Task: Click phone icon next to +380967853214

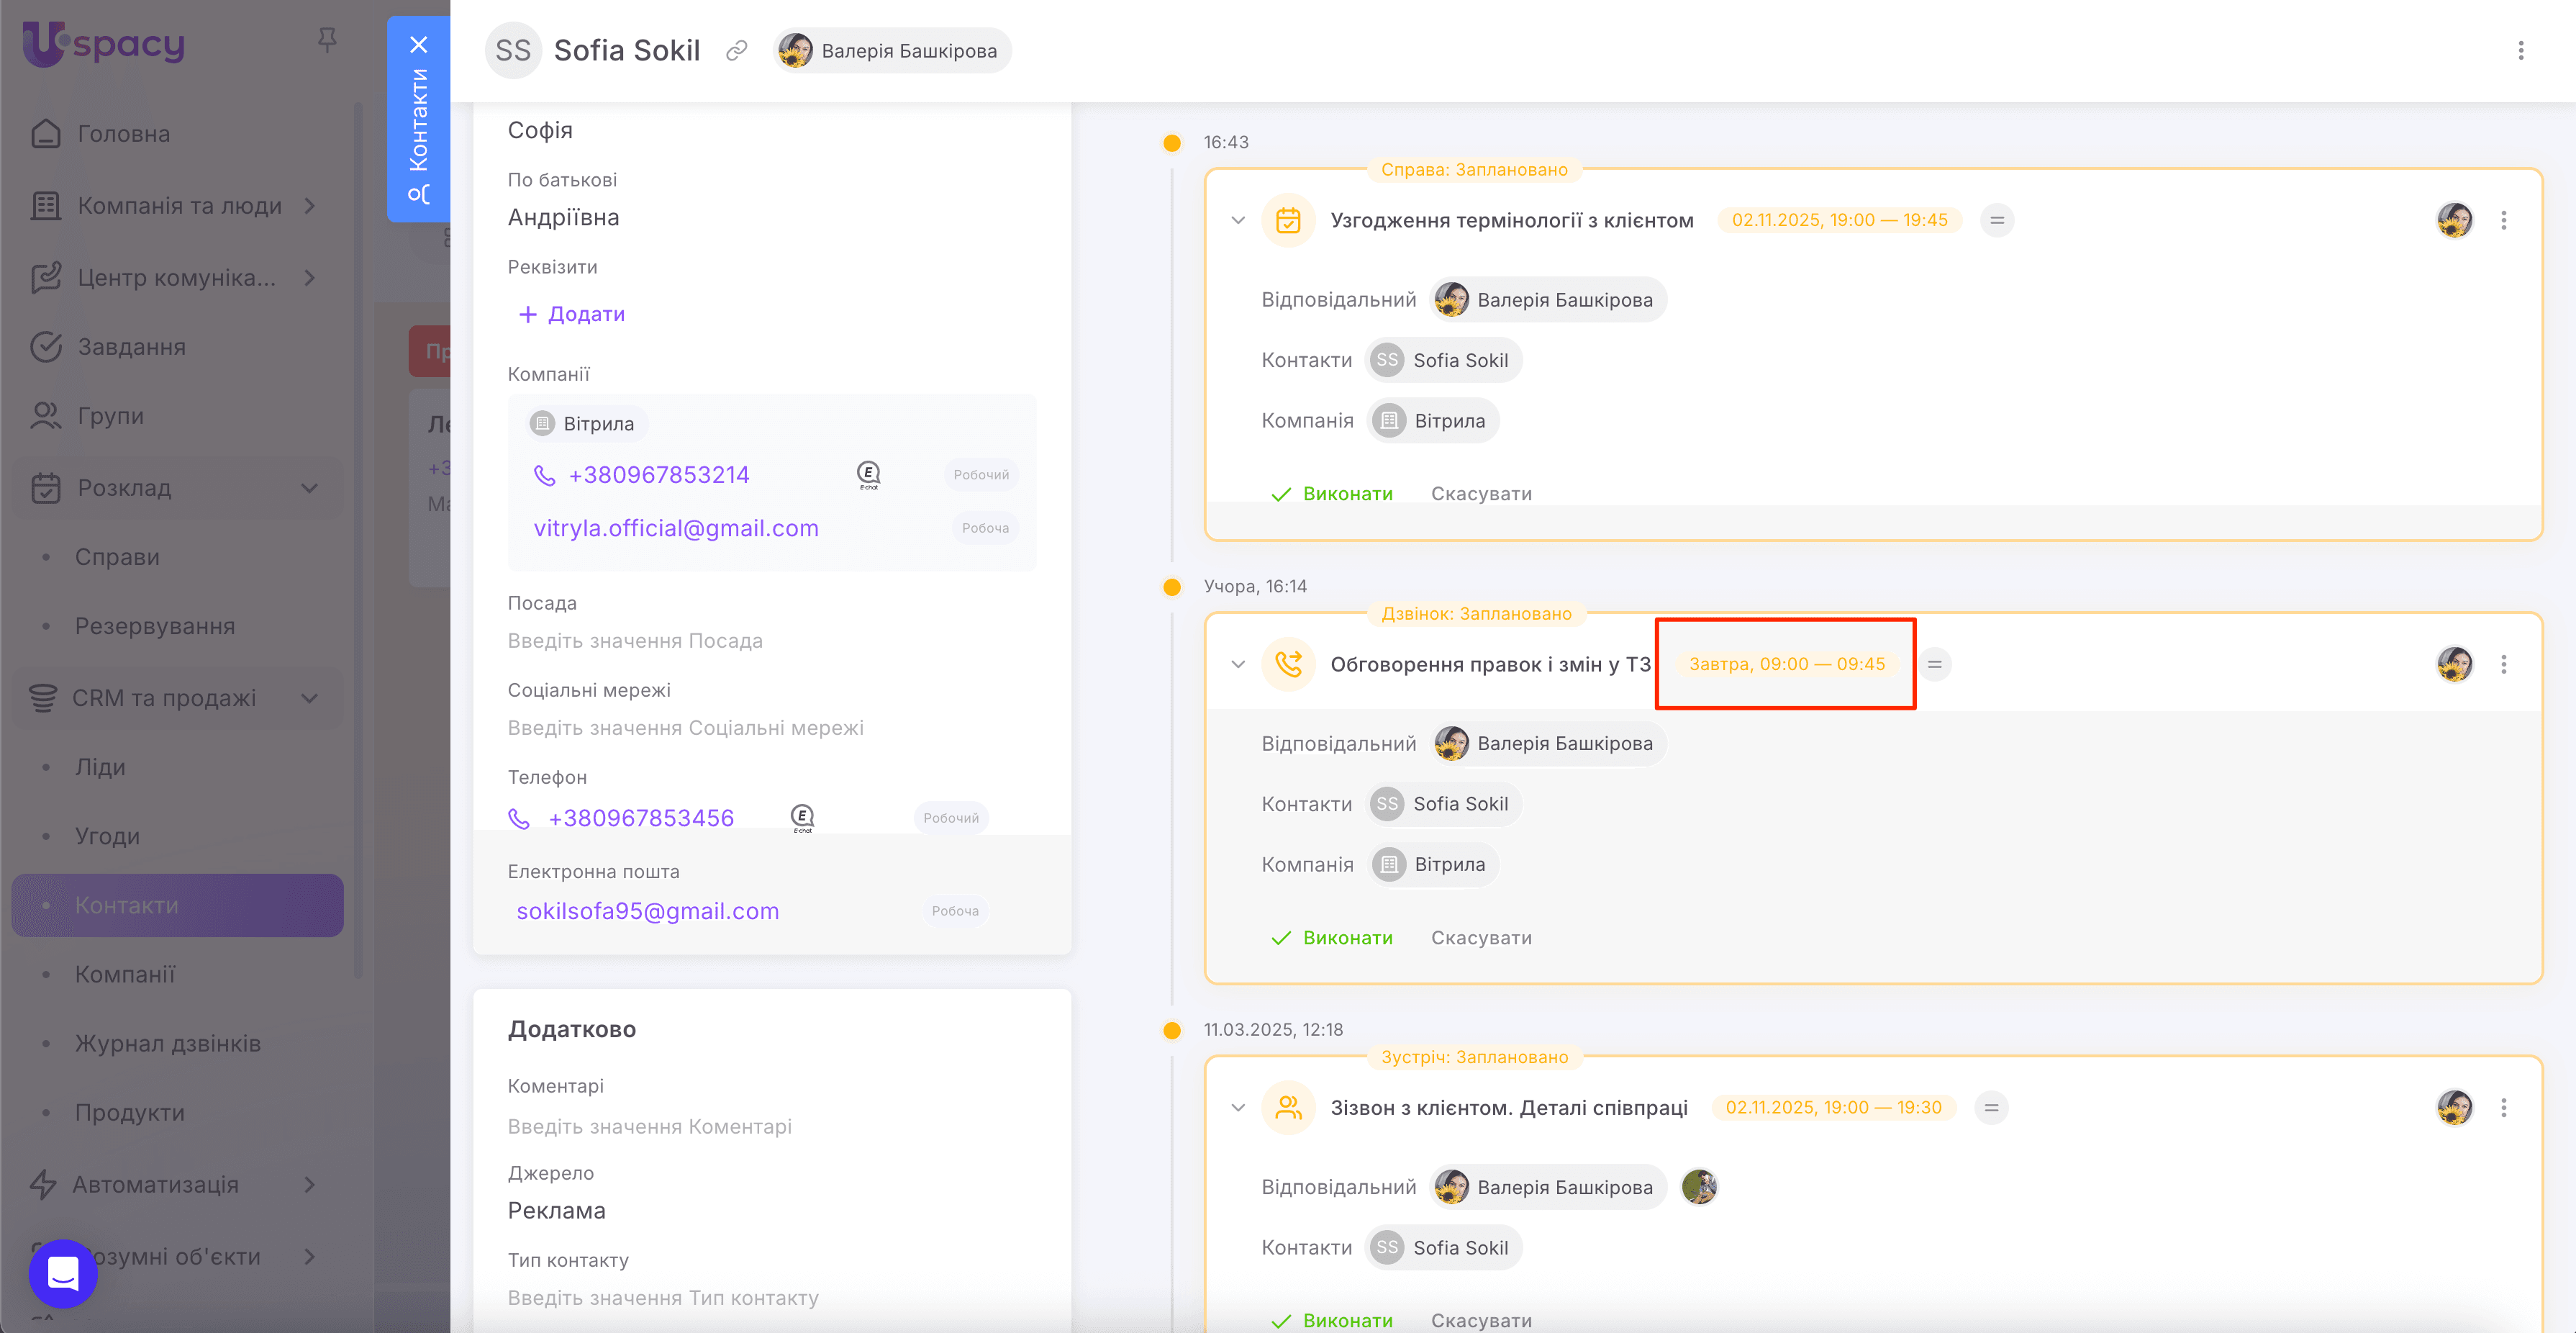Action: click(x=544, y=475)
